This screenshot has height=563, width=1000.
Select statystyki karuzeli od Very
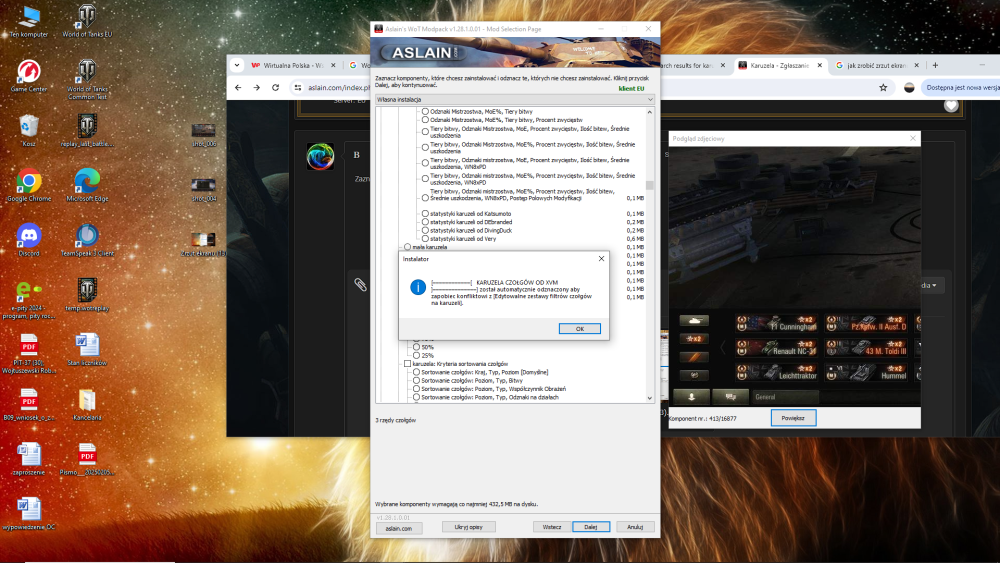(425, 238)
